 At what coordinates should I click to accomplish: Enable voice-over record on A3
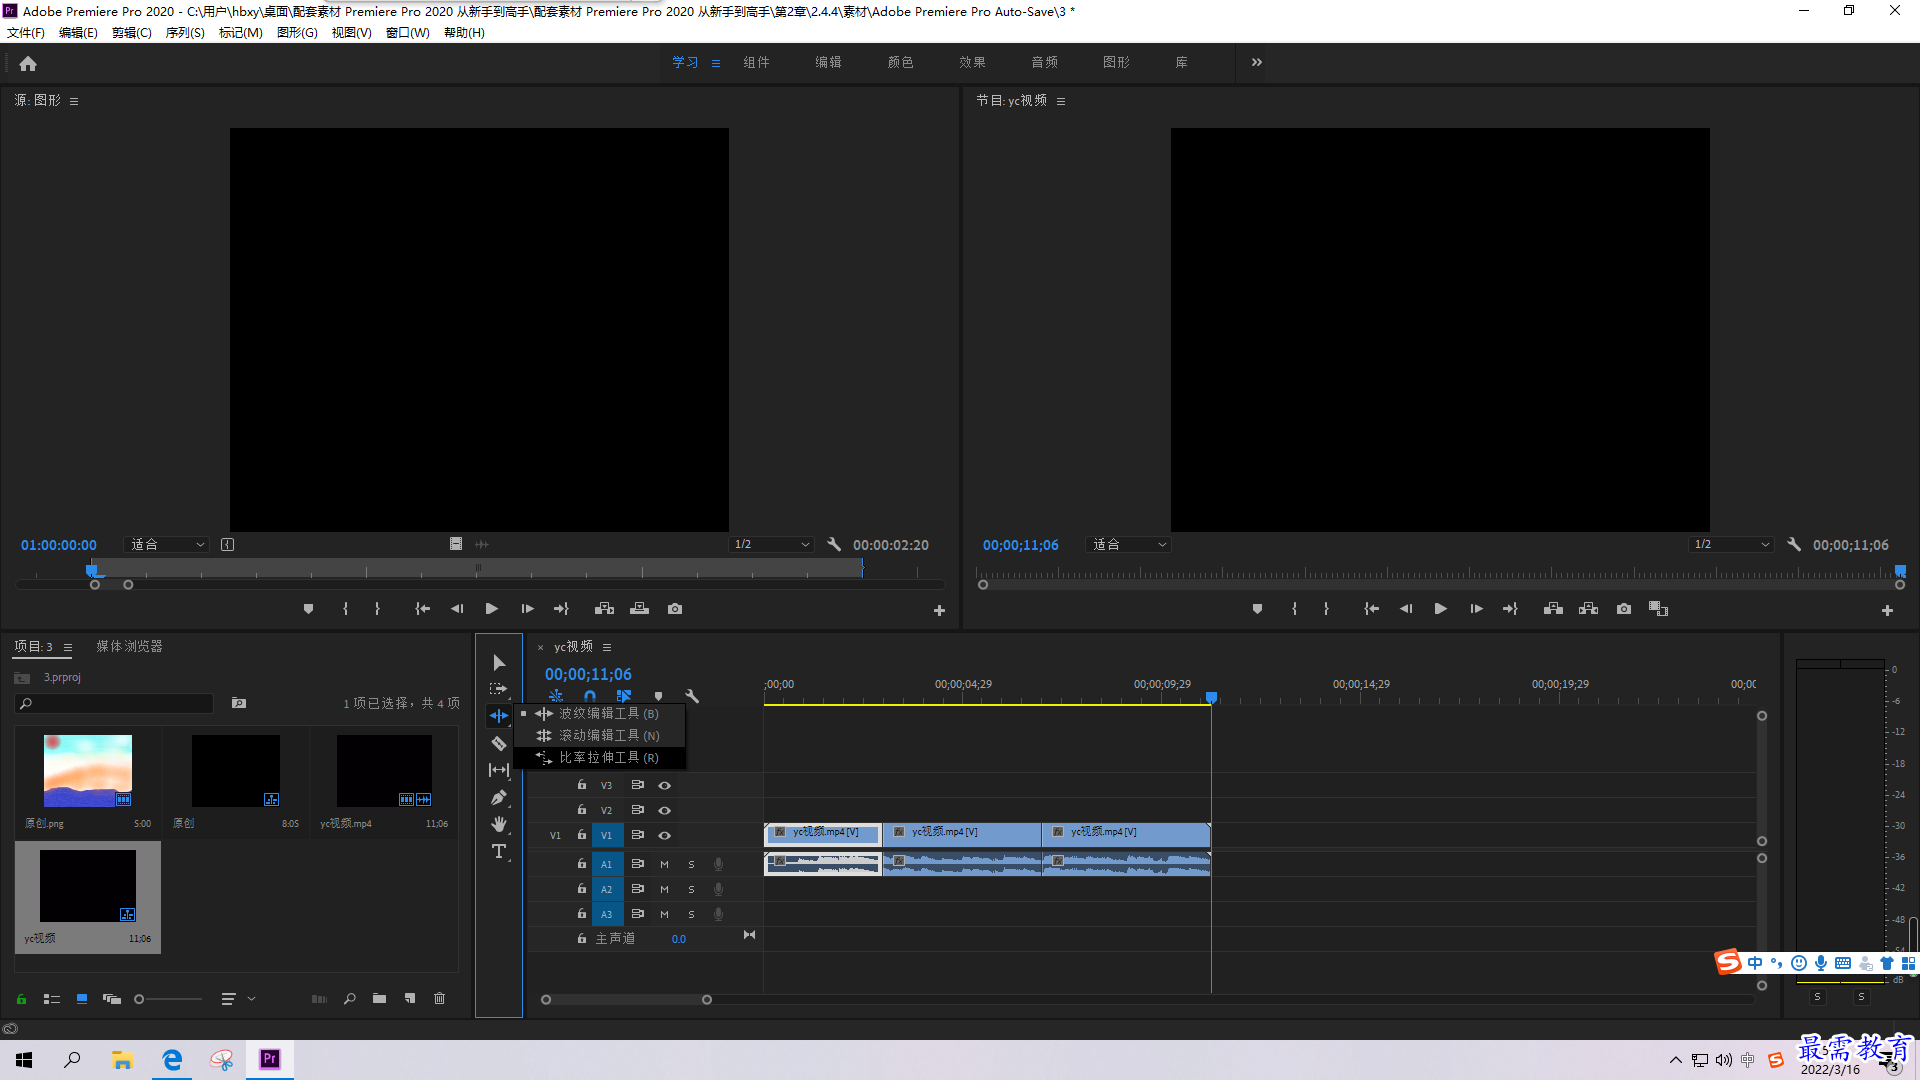click(x=718, y=914)
